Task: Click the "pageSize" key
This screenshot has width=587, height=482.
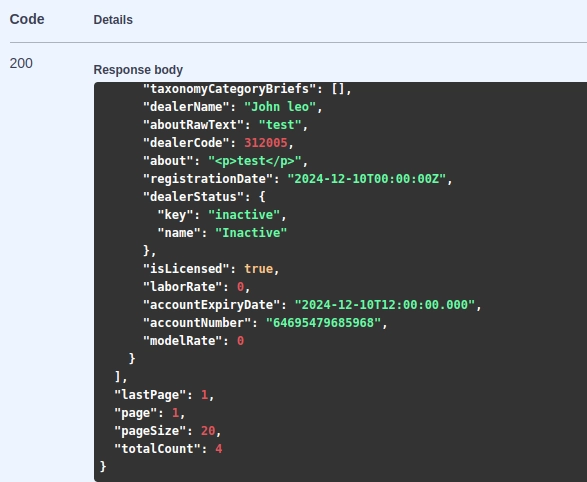Action: point(150,431)
